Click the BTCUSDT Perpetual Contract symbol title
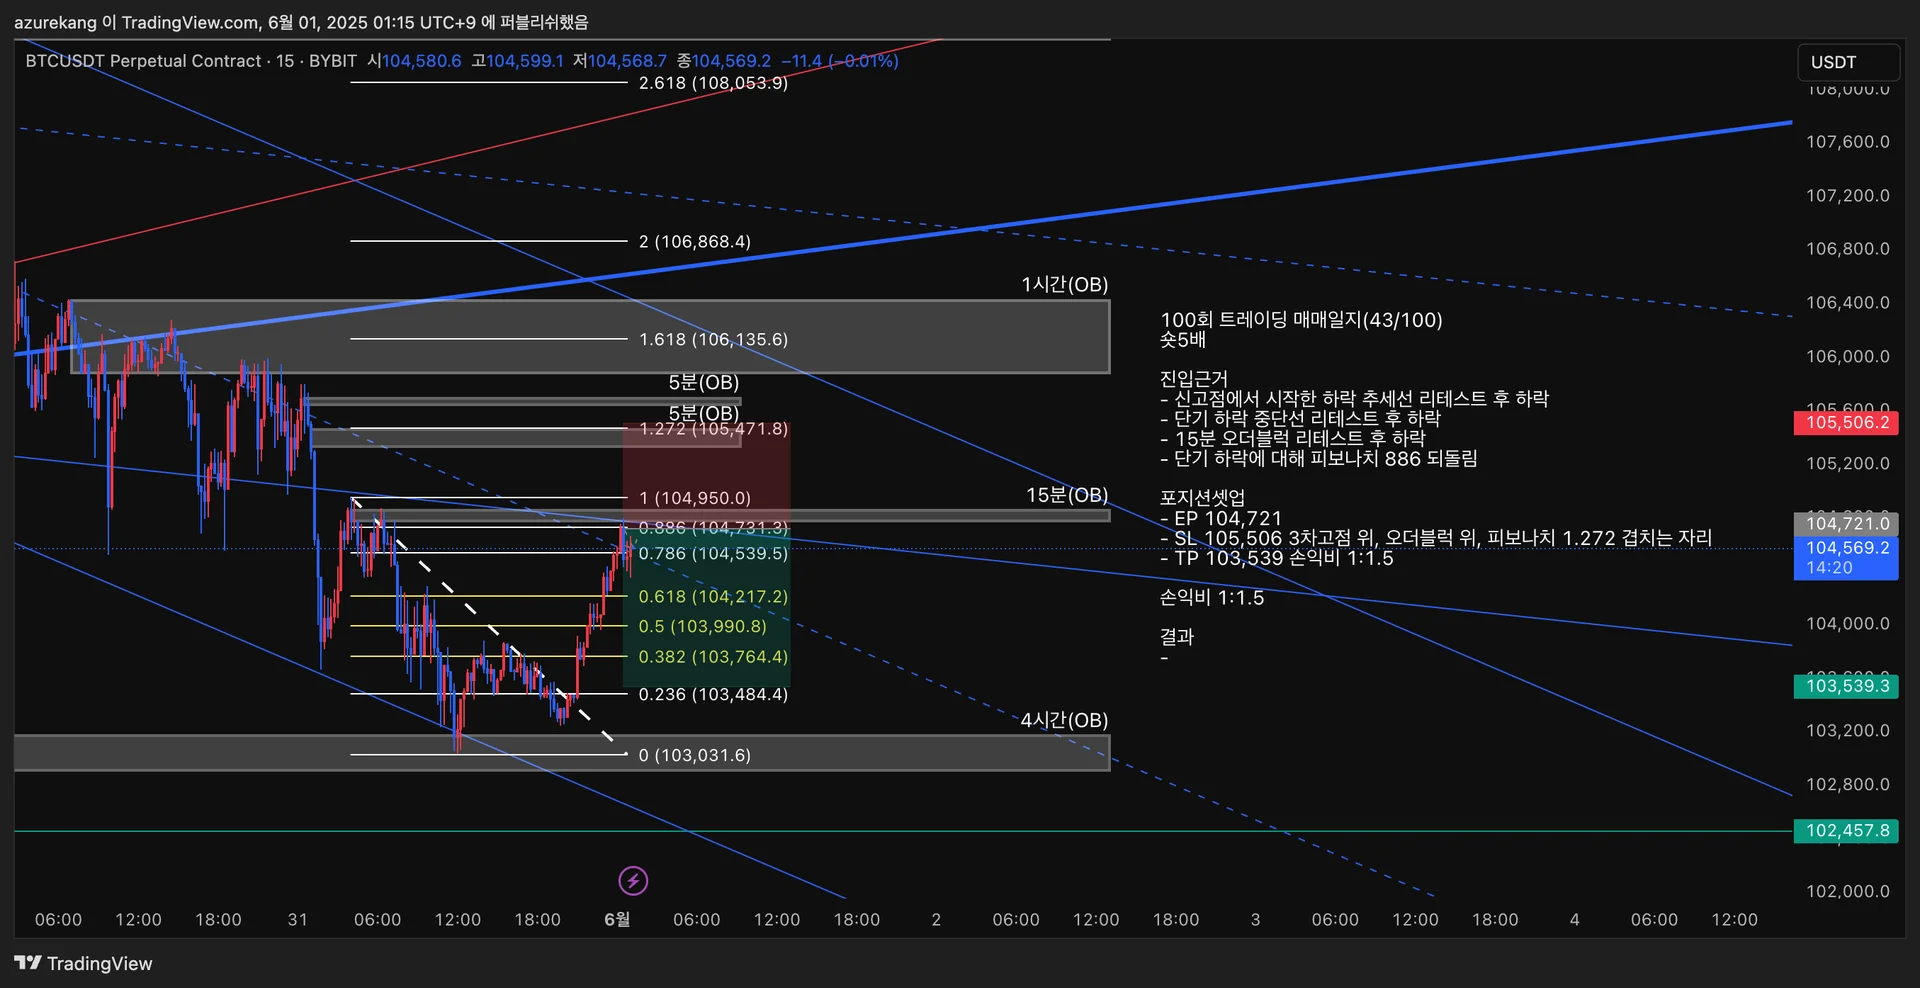Viewport: 1920px width, 988px height. pos(143,61)
